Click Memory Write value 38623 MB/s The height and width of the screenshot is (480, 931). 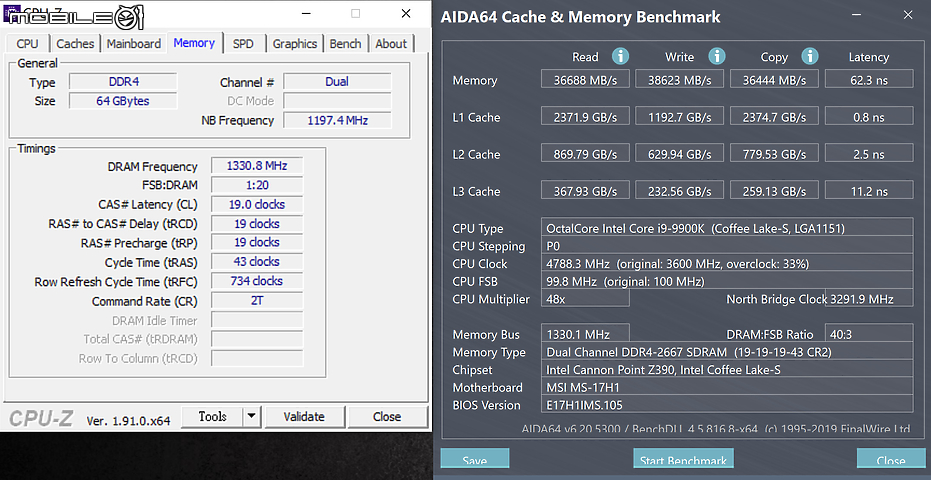[680, 80]
